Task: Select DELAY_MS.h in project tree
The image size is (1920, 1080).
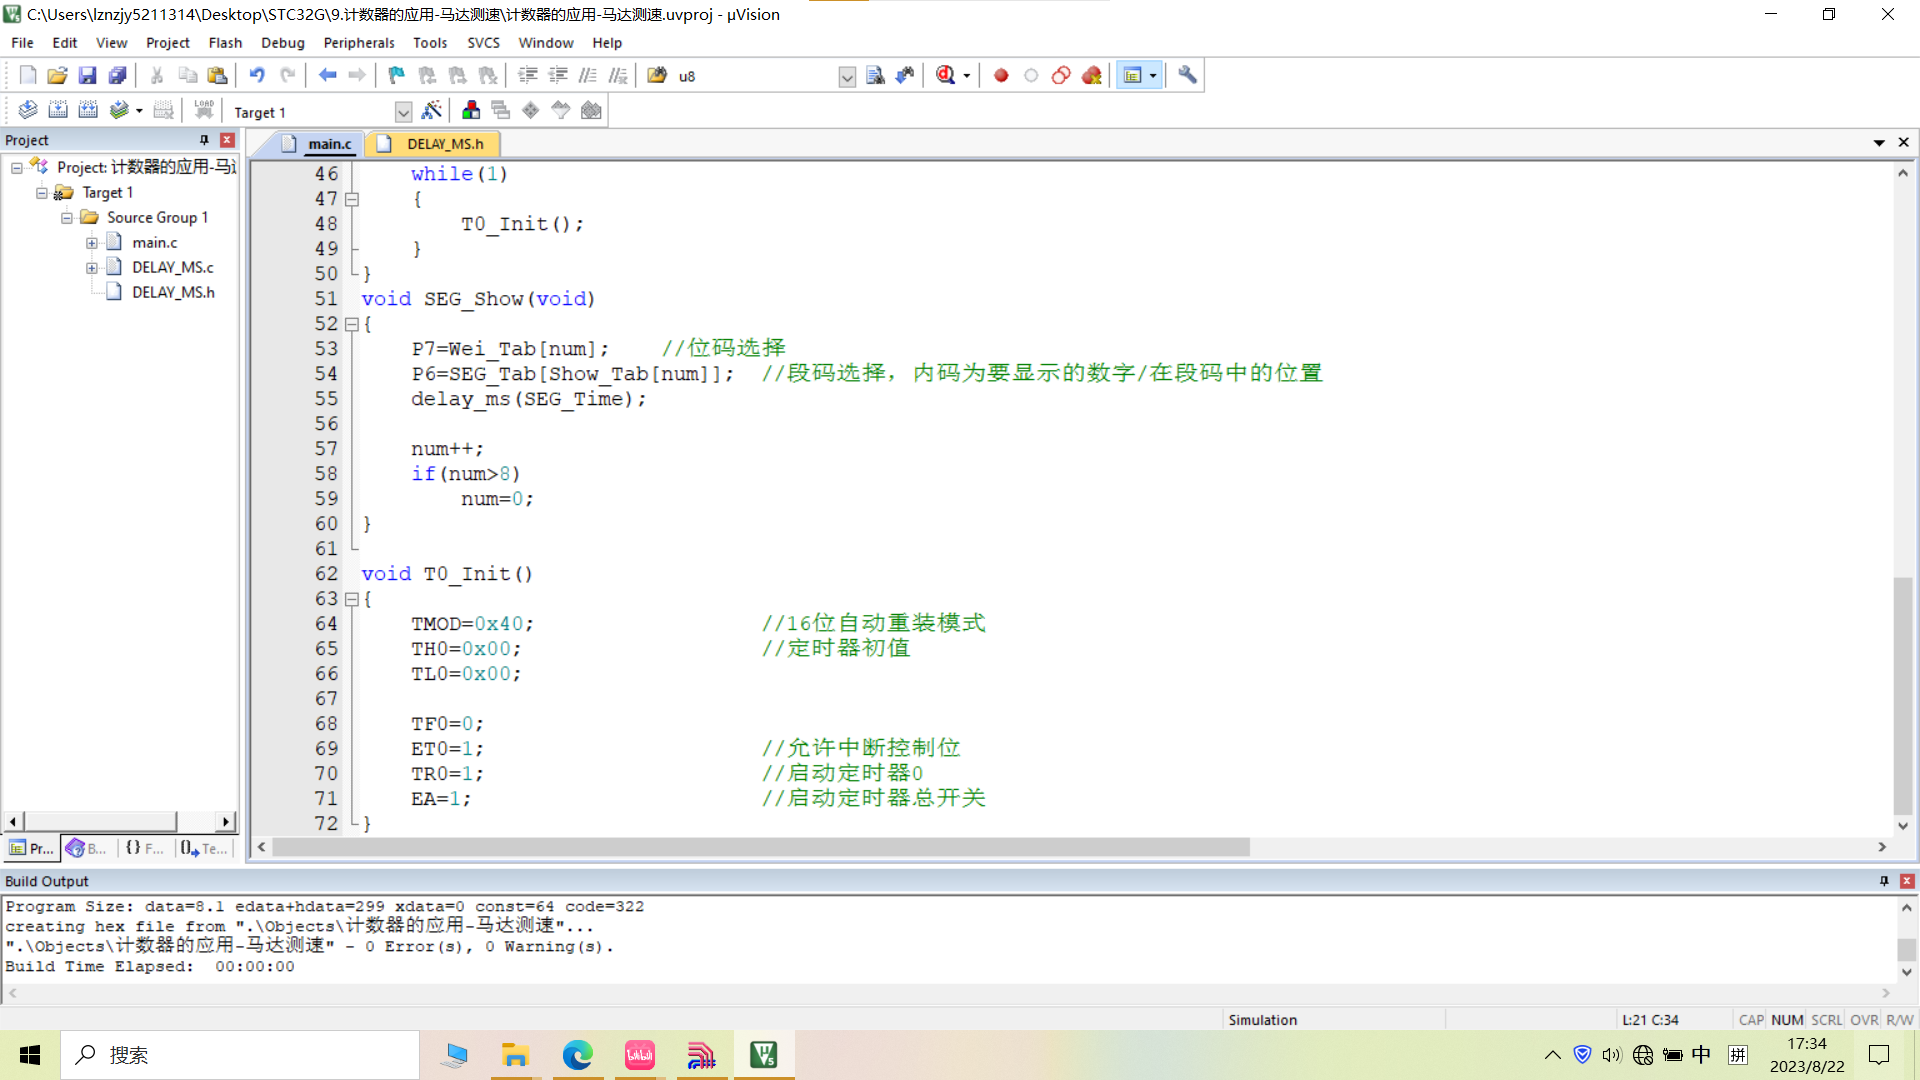Action: [x=173, y=292]
